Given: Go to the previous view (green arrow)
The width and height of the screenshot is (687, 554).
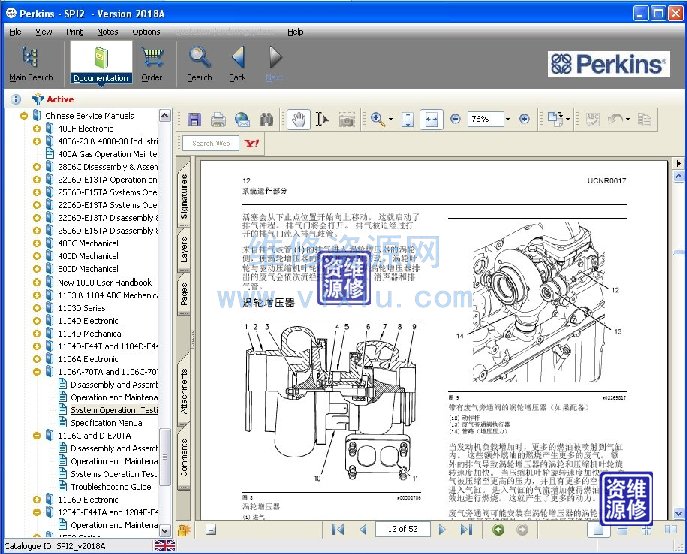Looking at the screenshot, I should pyautogui.click(x=498, y=530).
